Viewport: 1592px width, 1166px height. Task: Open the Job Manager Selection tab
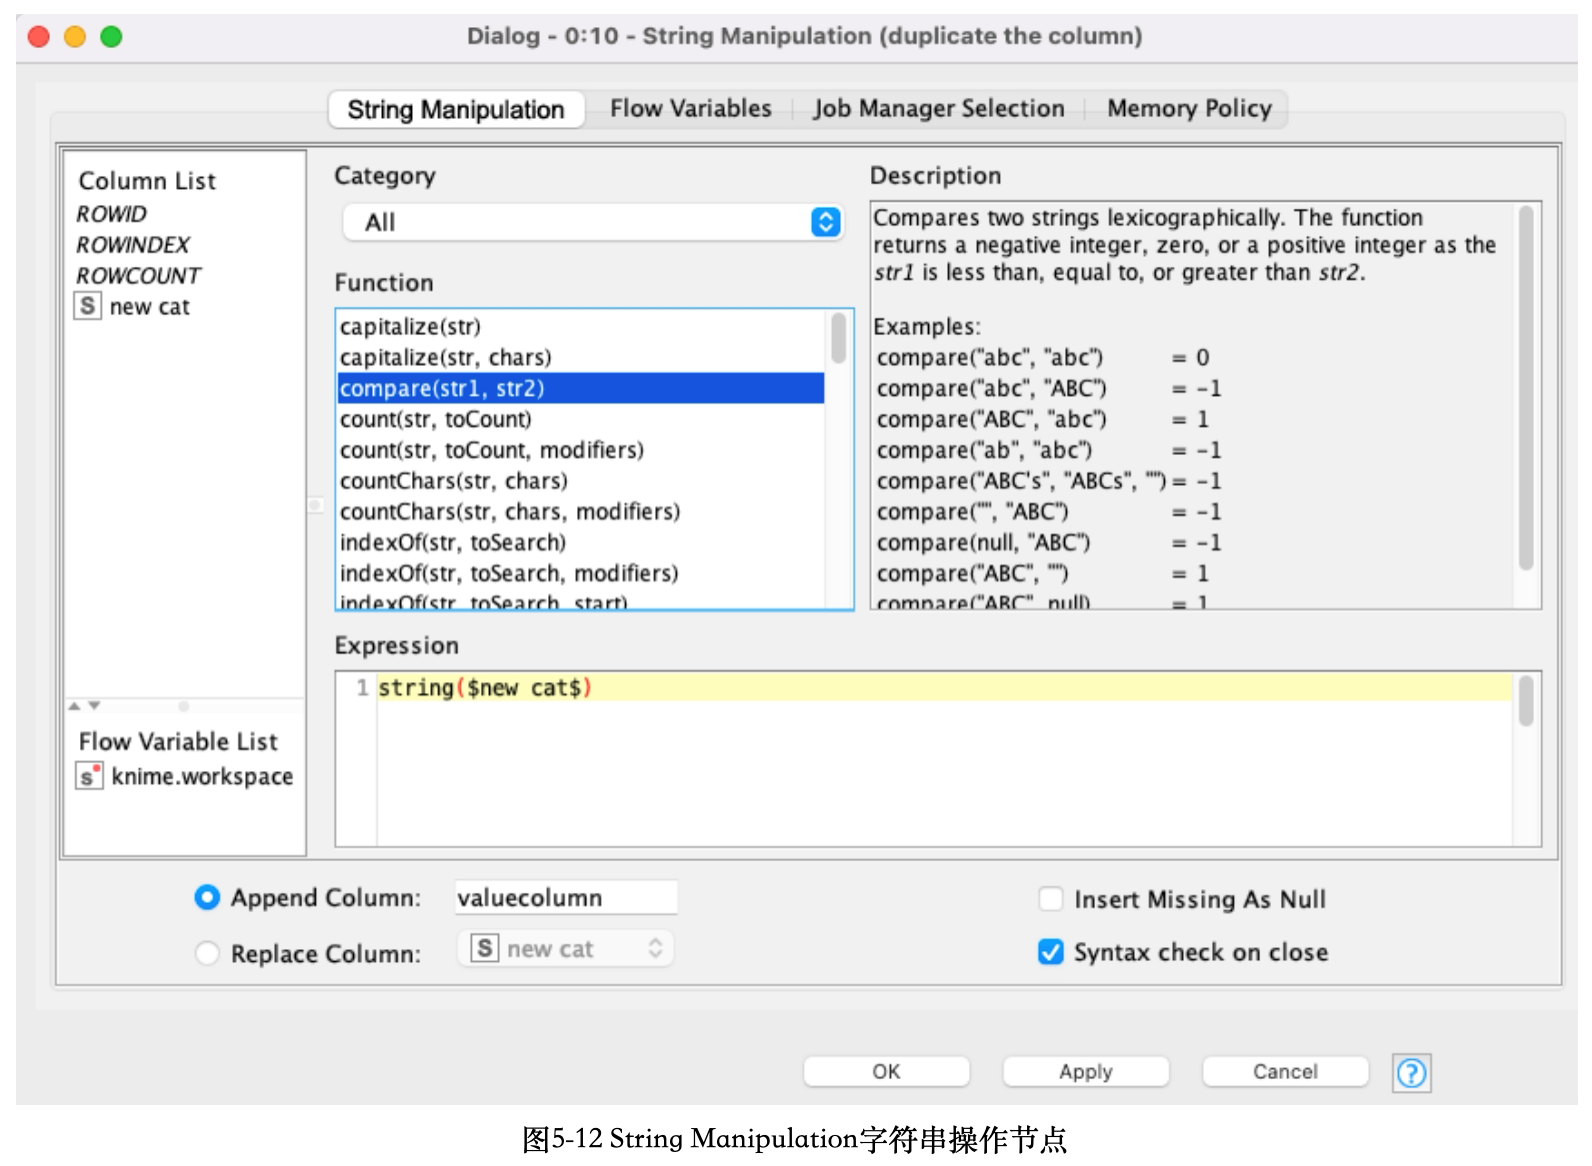pos(939,108)
